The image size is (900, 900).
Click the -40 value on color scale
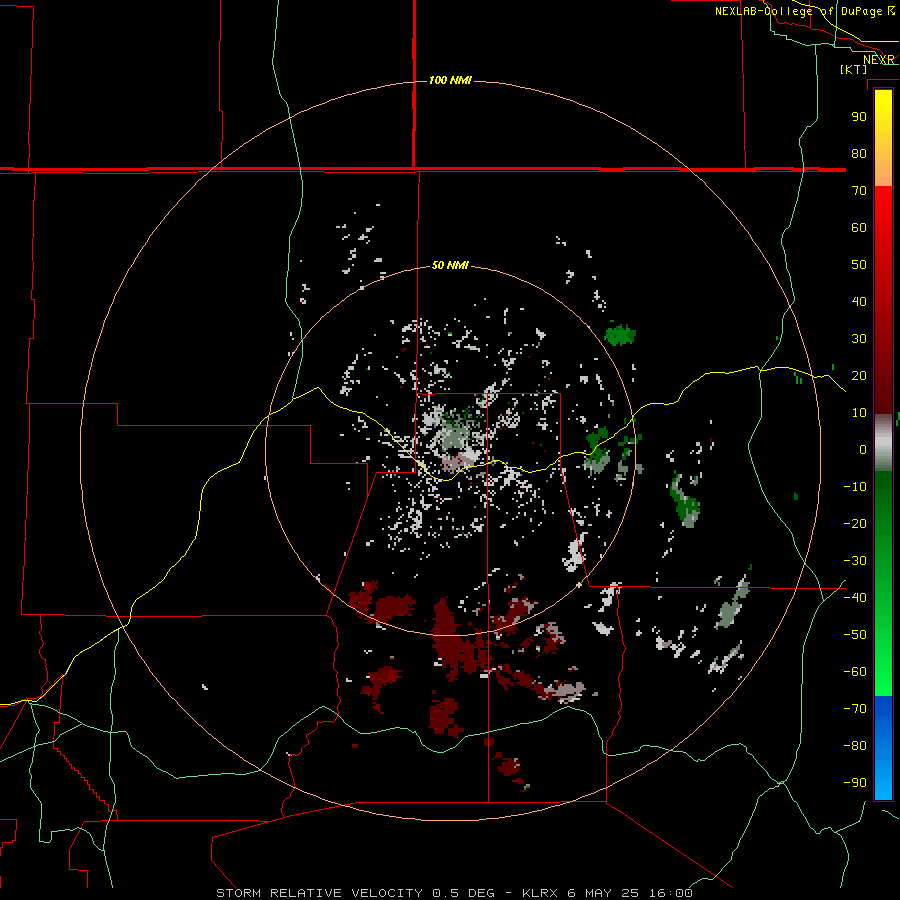855,598
